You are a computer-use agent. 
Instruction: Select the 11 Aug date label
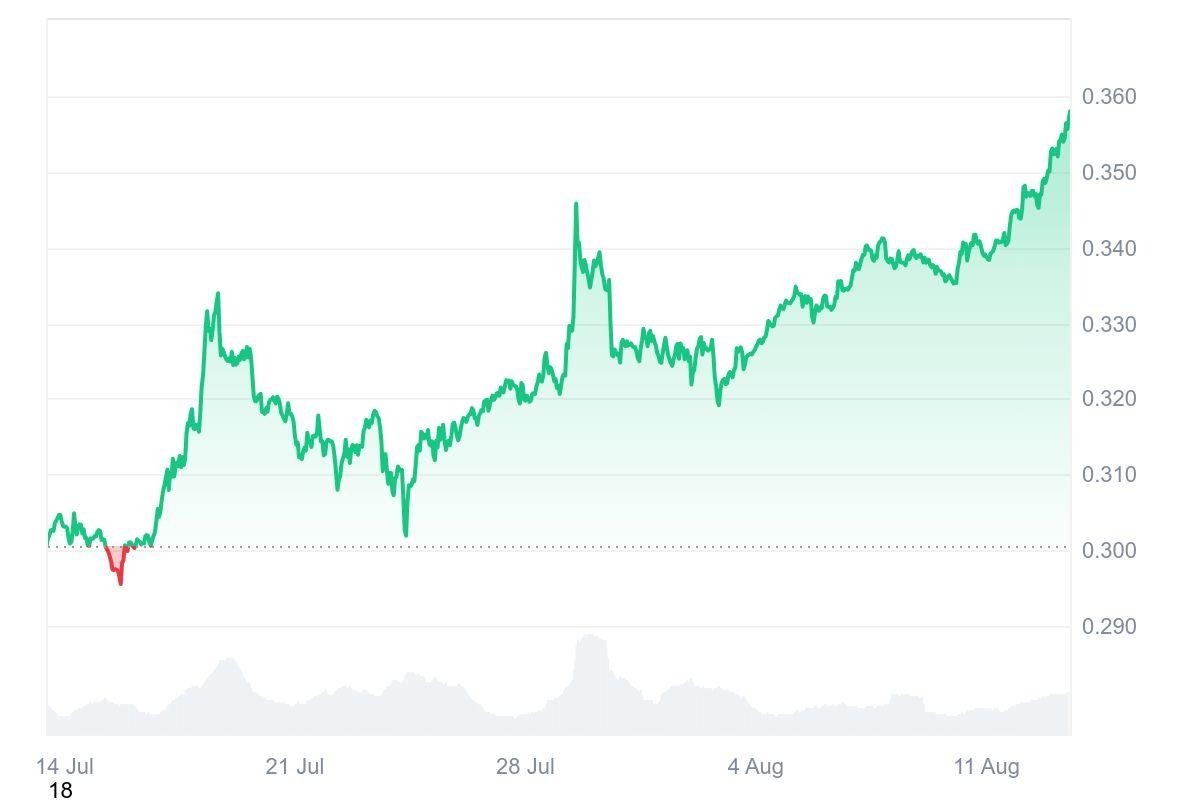pyautogui.click(x=986, y=767)
